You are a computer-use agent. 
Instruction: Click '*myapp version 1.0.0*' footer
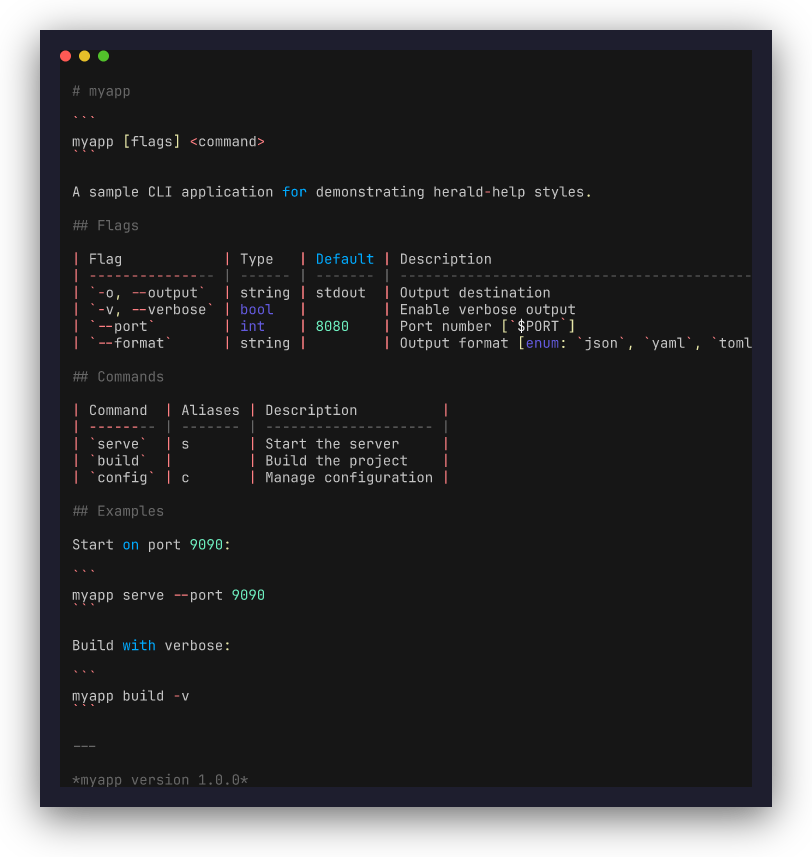pos(160,780)
